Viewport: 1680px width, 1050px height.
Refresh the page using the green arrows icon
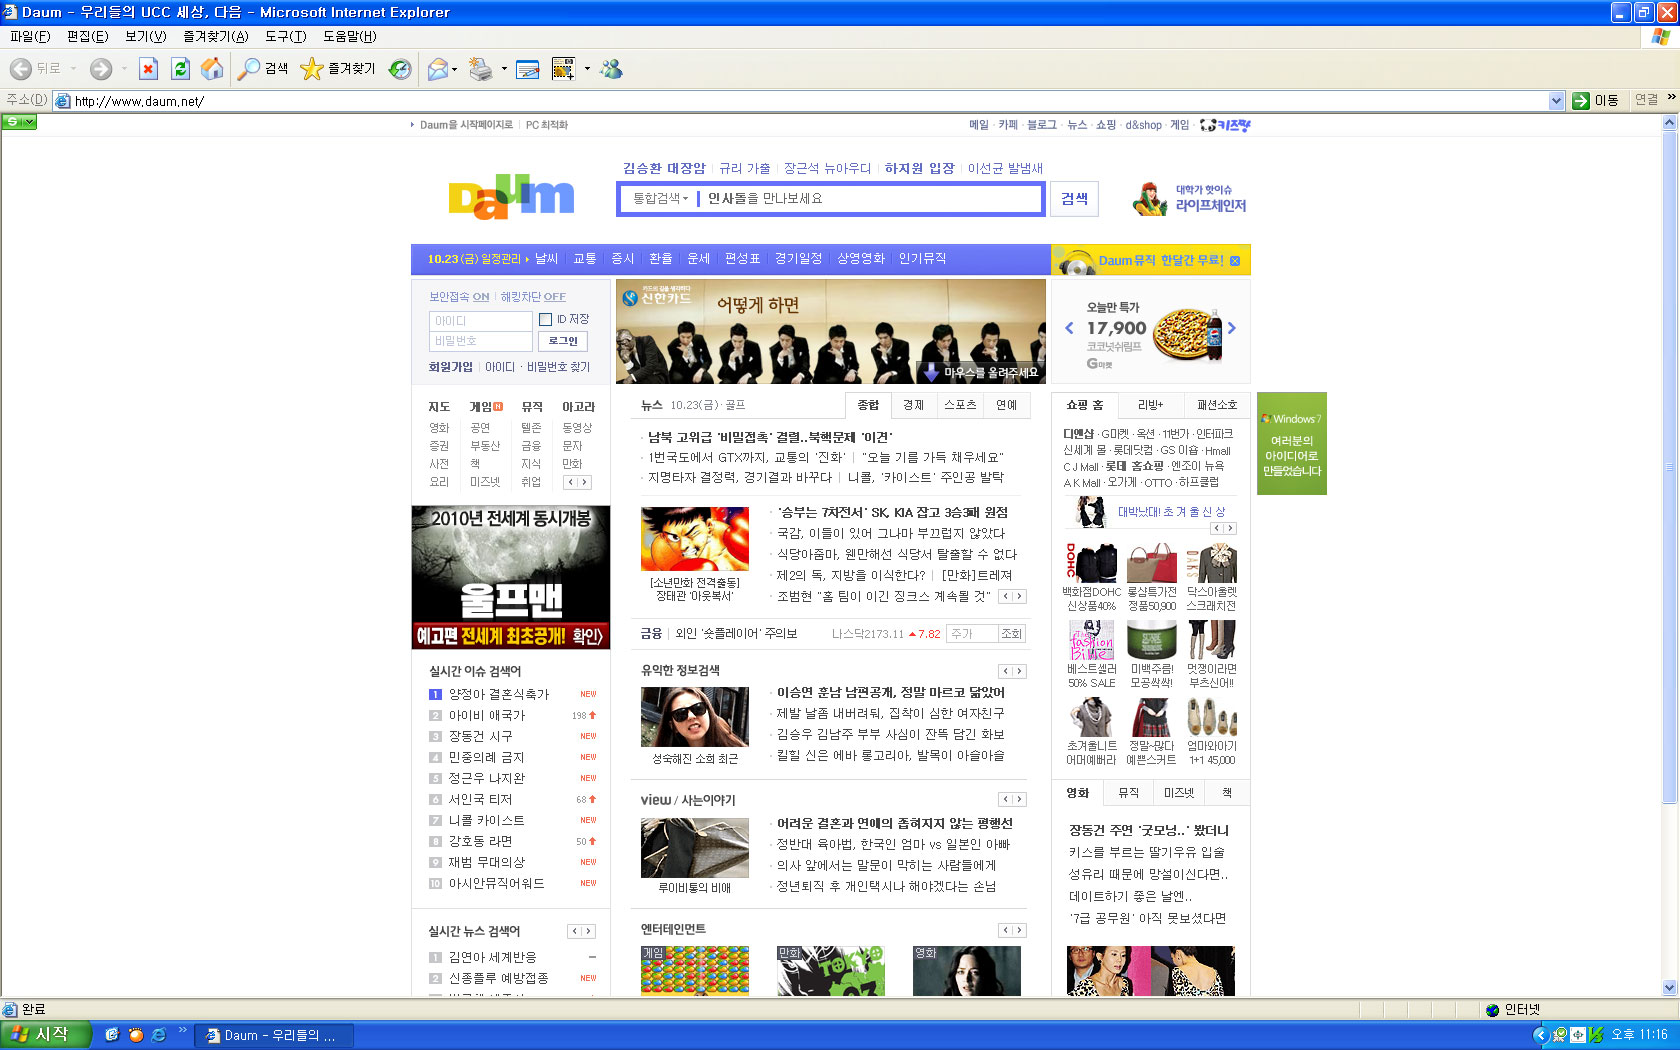point(180,69)
